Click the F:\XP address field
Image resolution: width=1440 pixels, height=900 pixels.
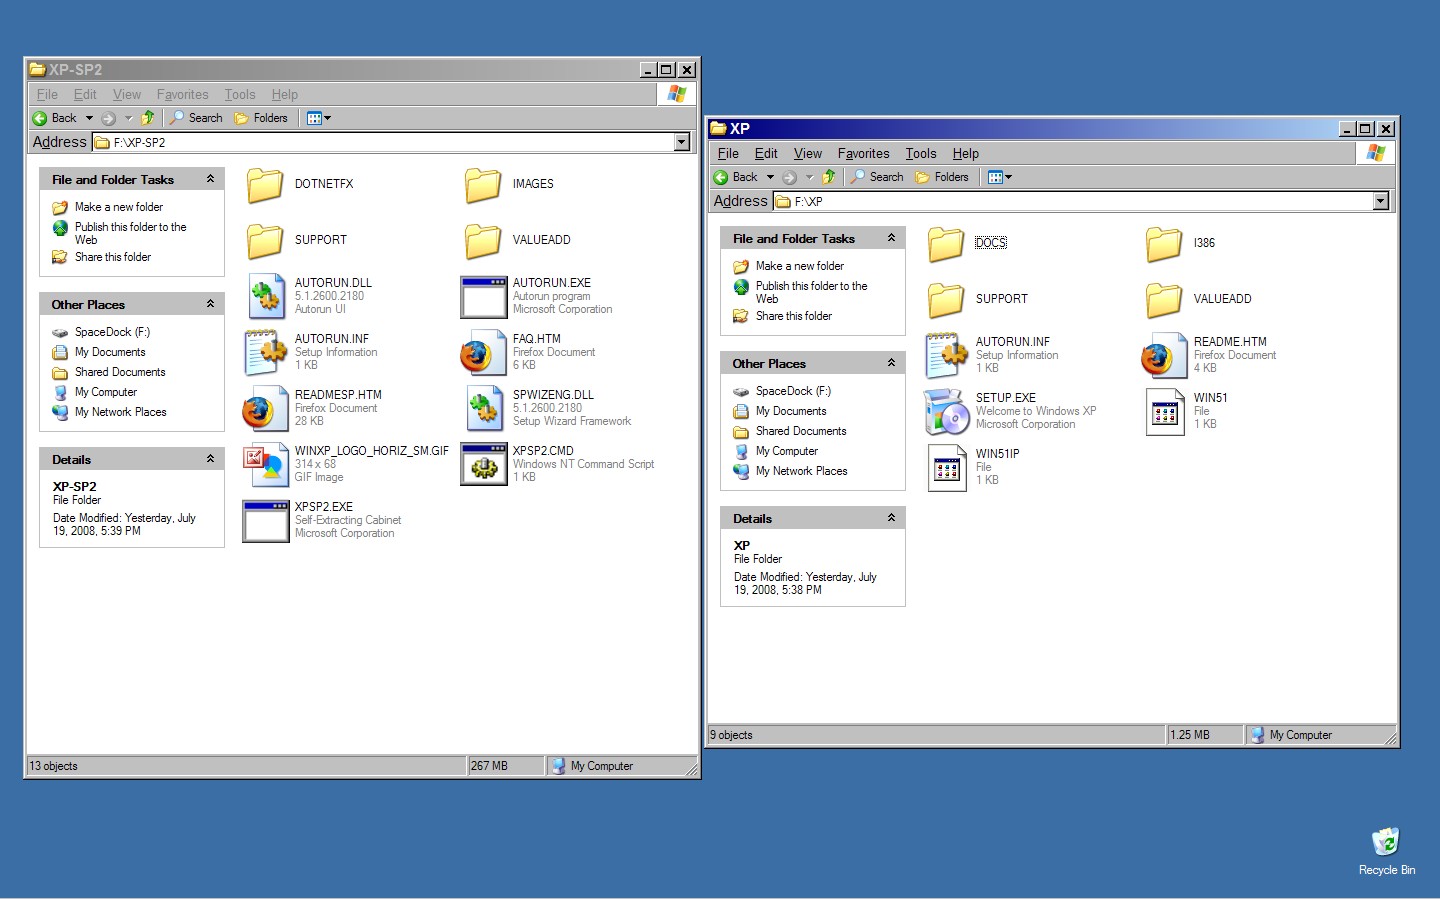coord(1073,201)
